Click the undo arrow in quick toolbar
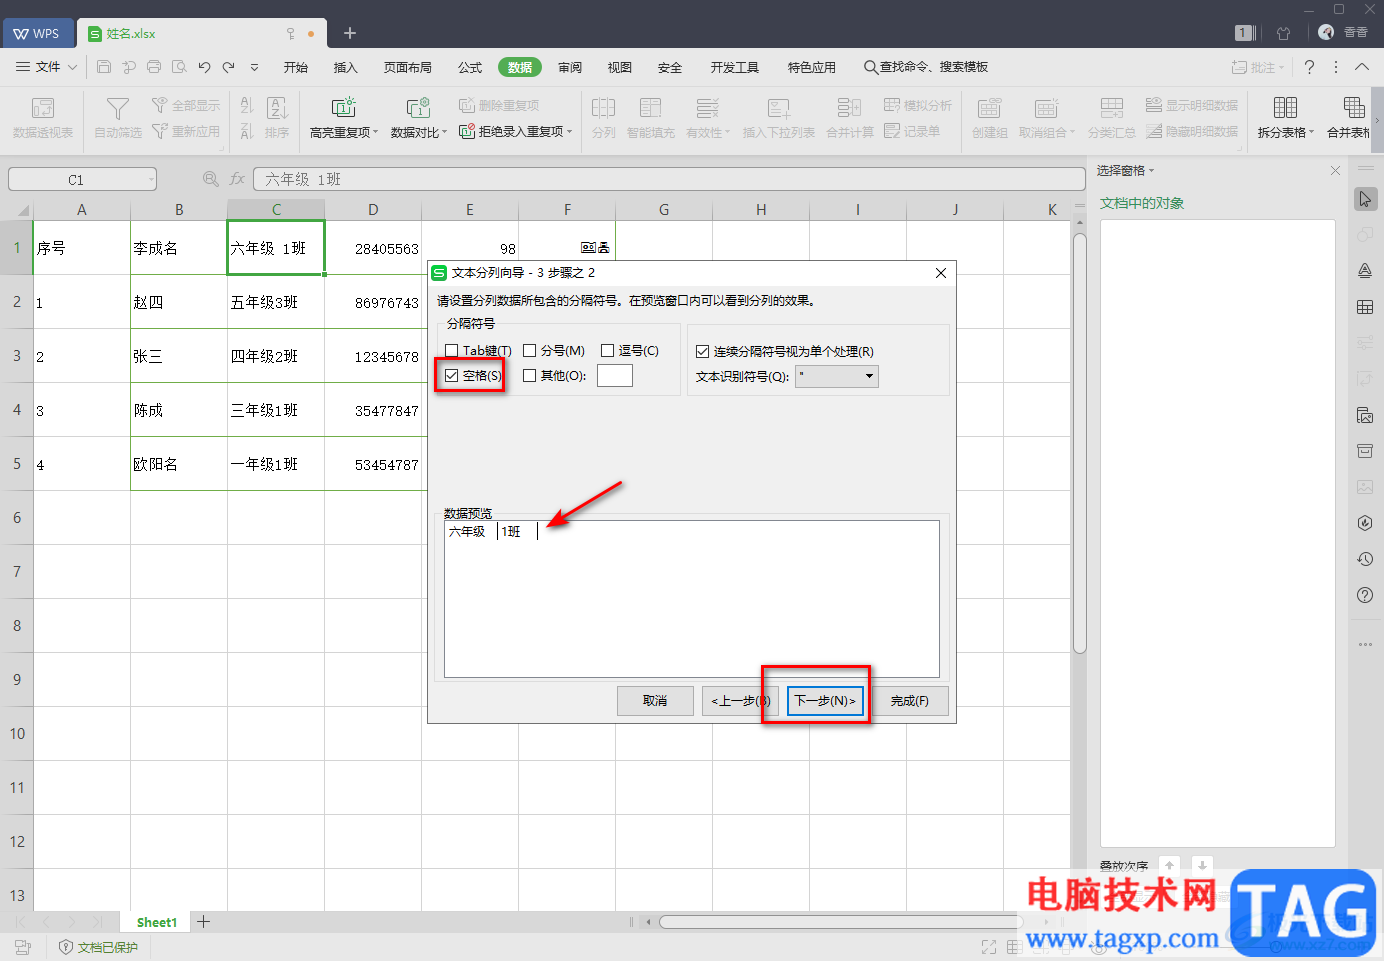1384x961 pixels. pyautogui.click(x=204, y=67)
